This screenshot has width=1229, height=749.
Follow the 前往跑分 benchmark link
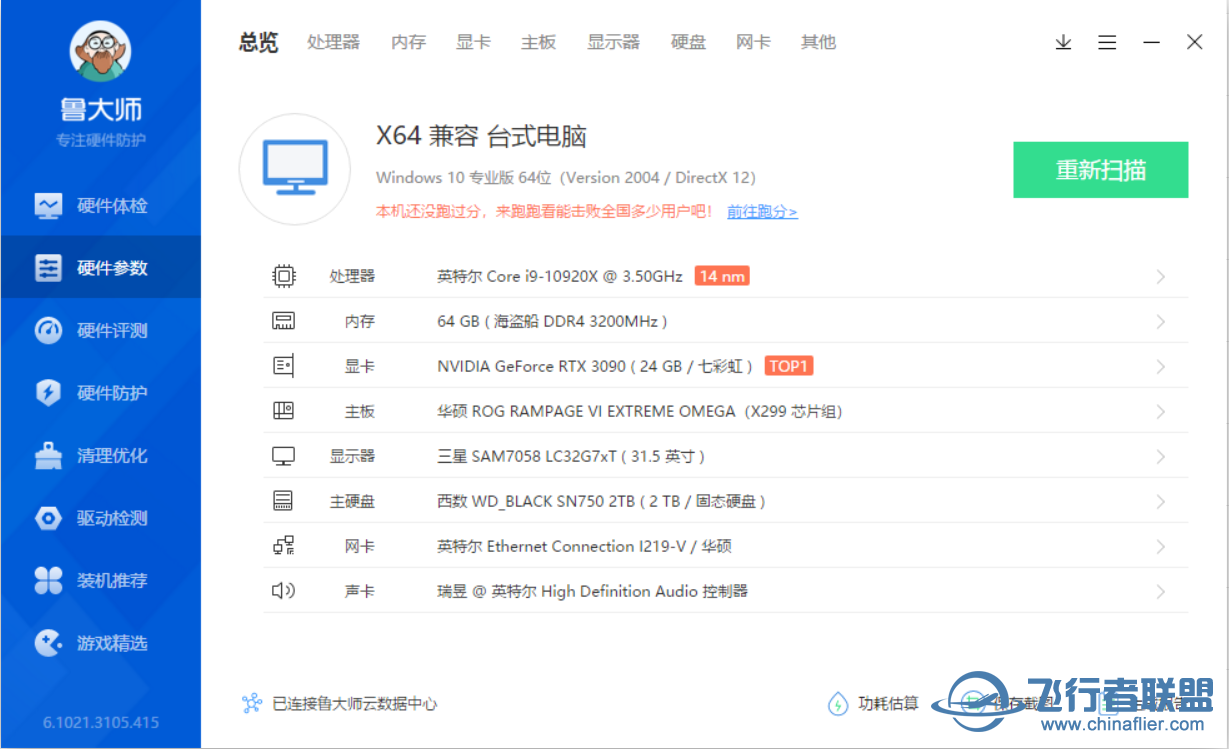762,211
